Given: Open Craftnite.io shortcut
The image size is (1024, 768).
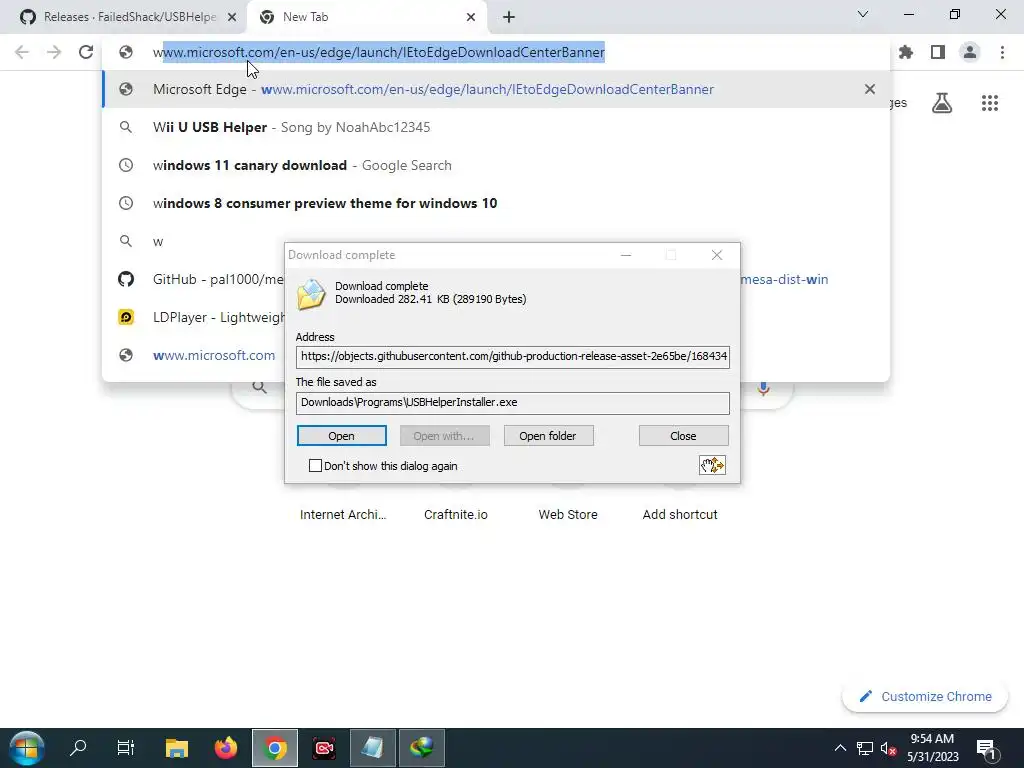Looking at the screenshot, I should [456, 515].
